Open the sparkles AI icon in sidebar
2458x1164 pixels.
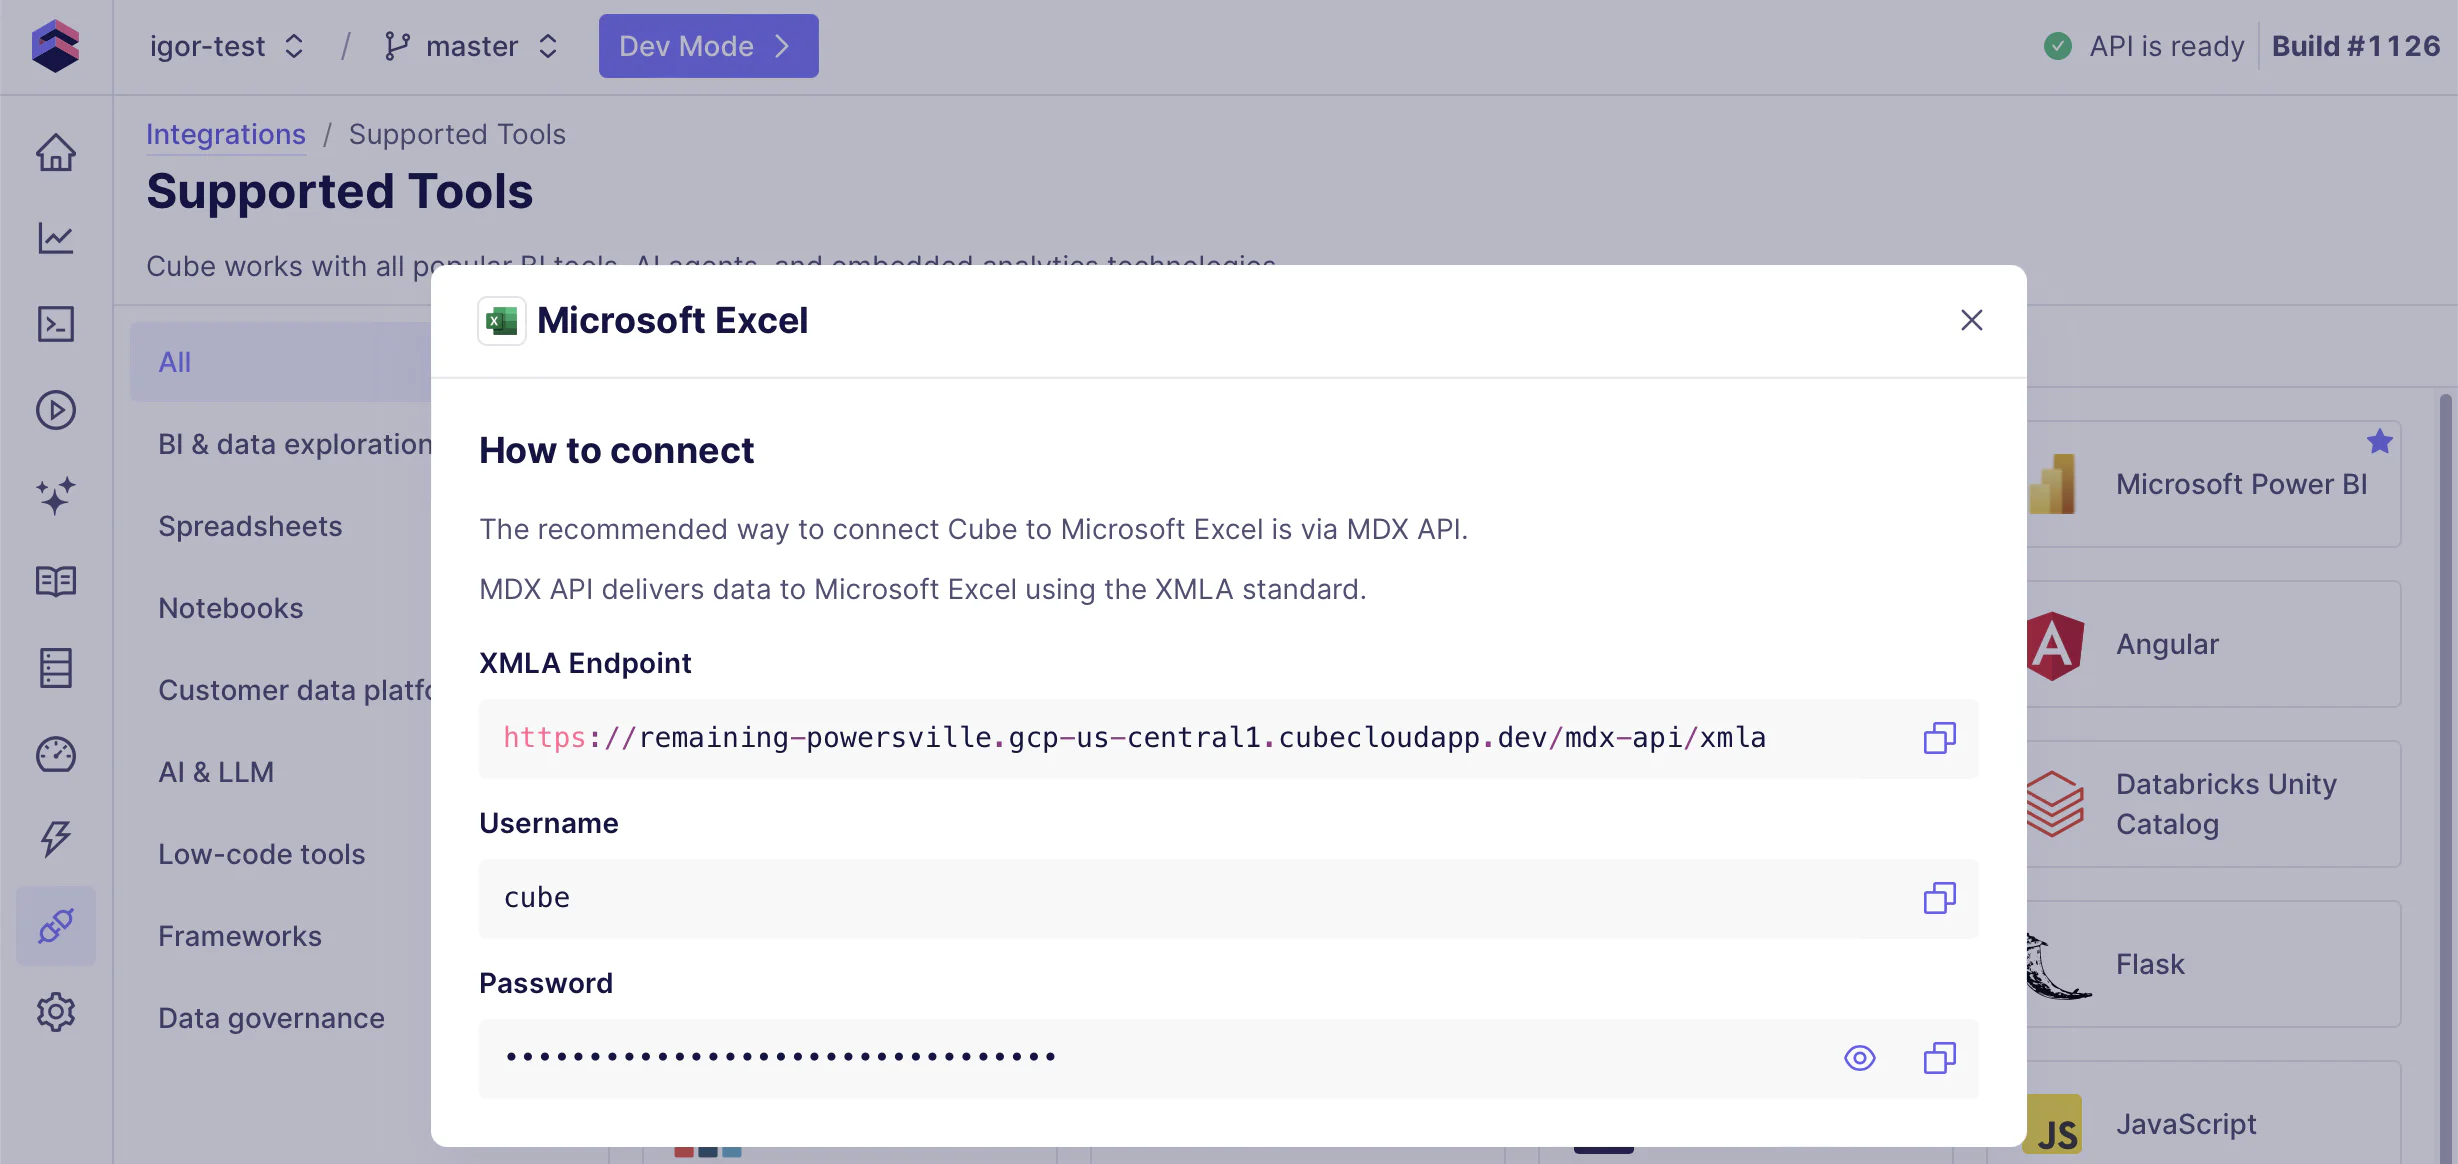click(56, 495)
